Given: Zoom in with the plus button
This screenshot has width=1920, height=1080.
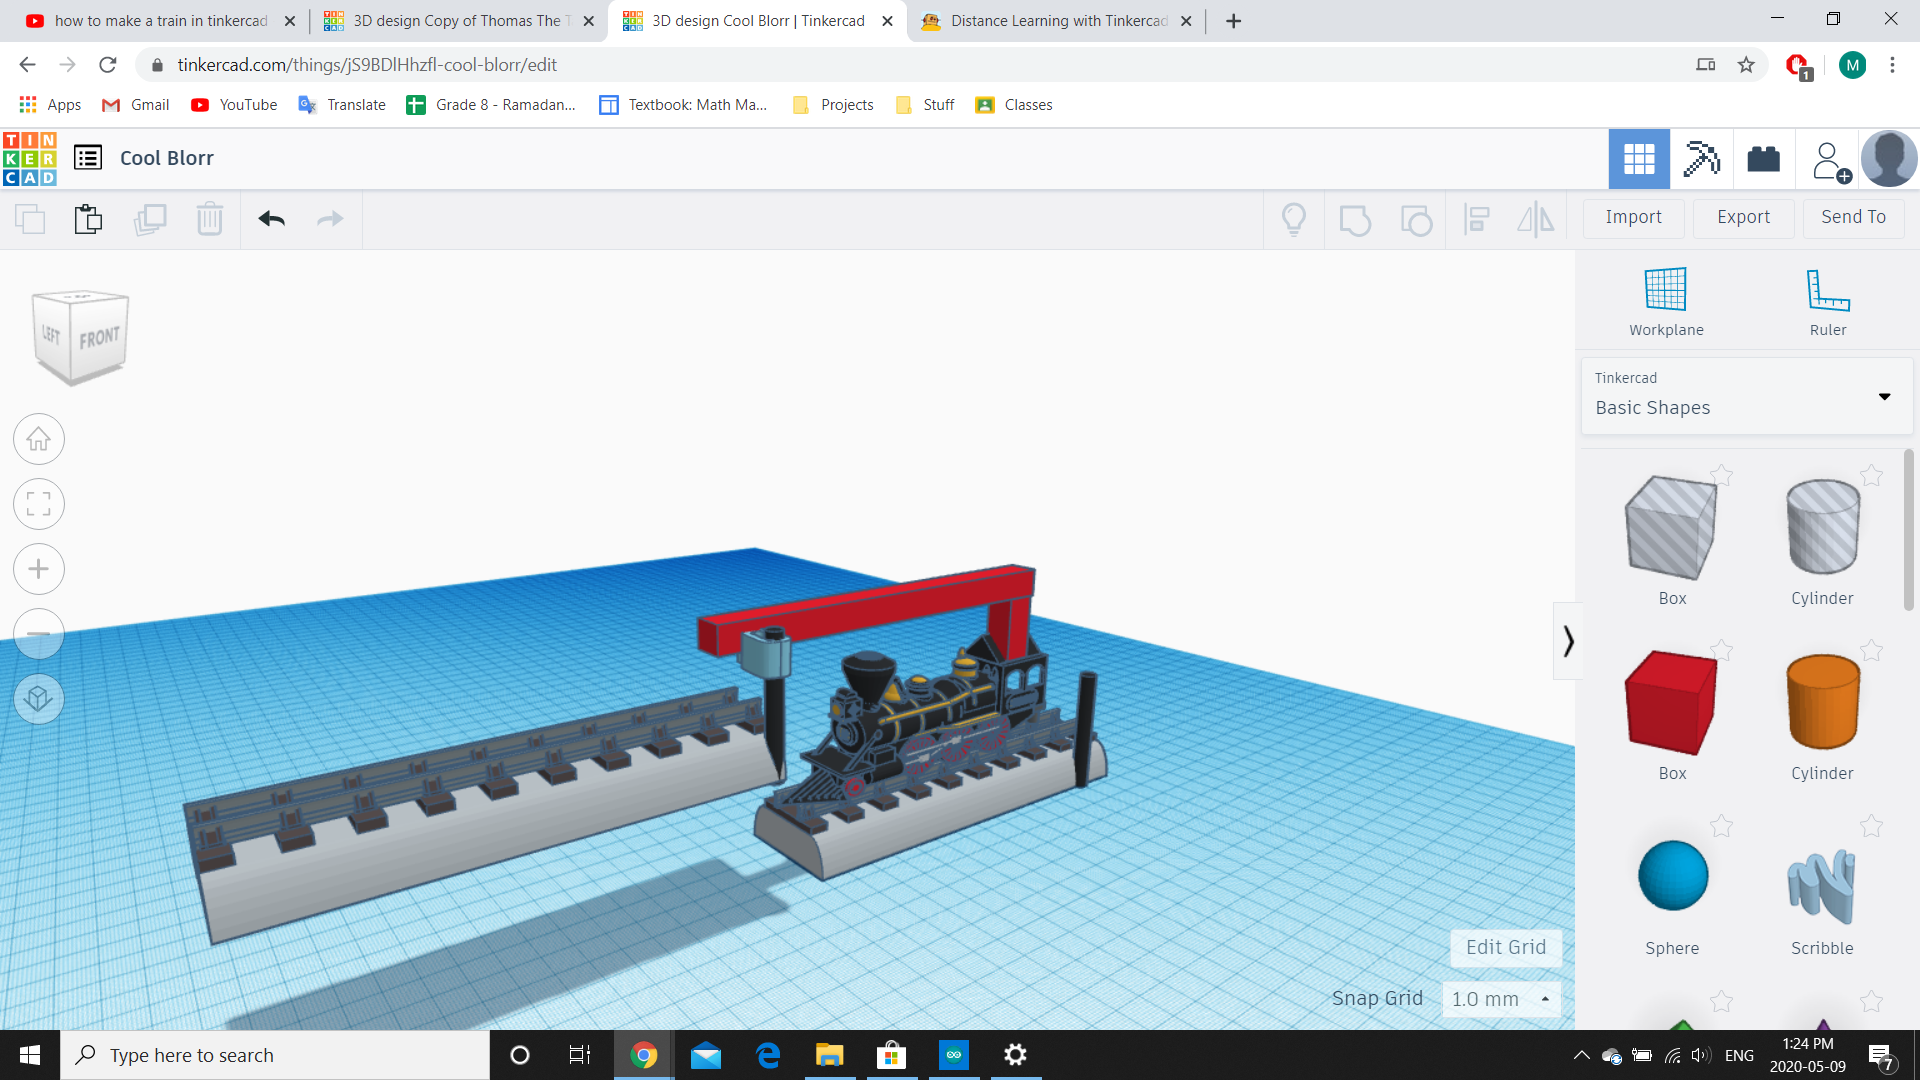Looking at the screenshot, I should point(39,569).
